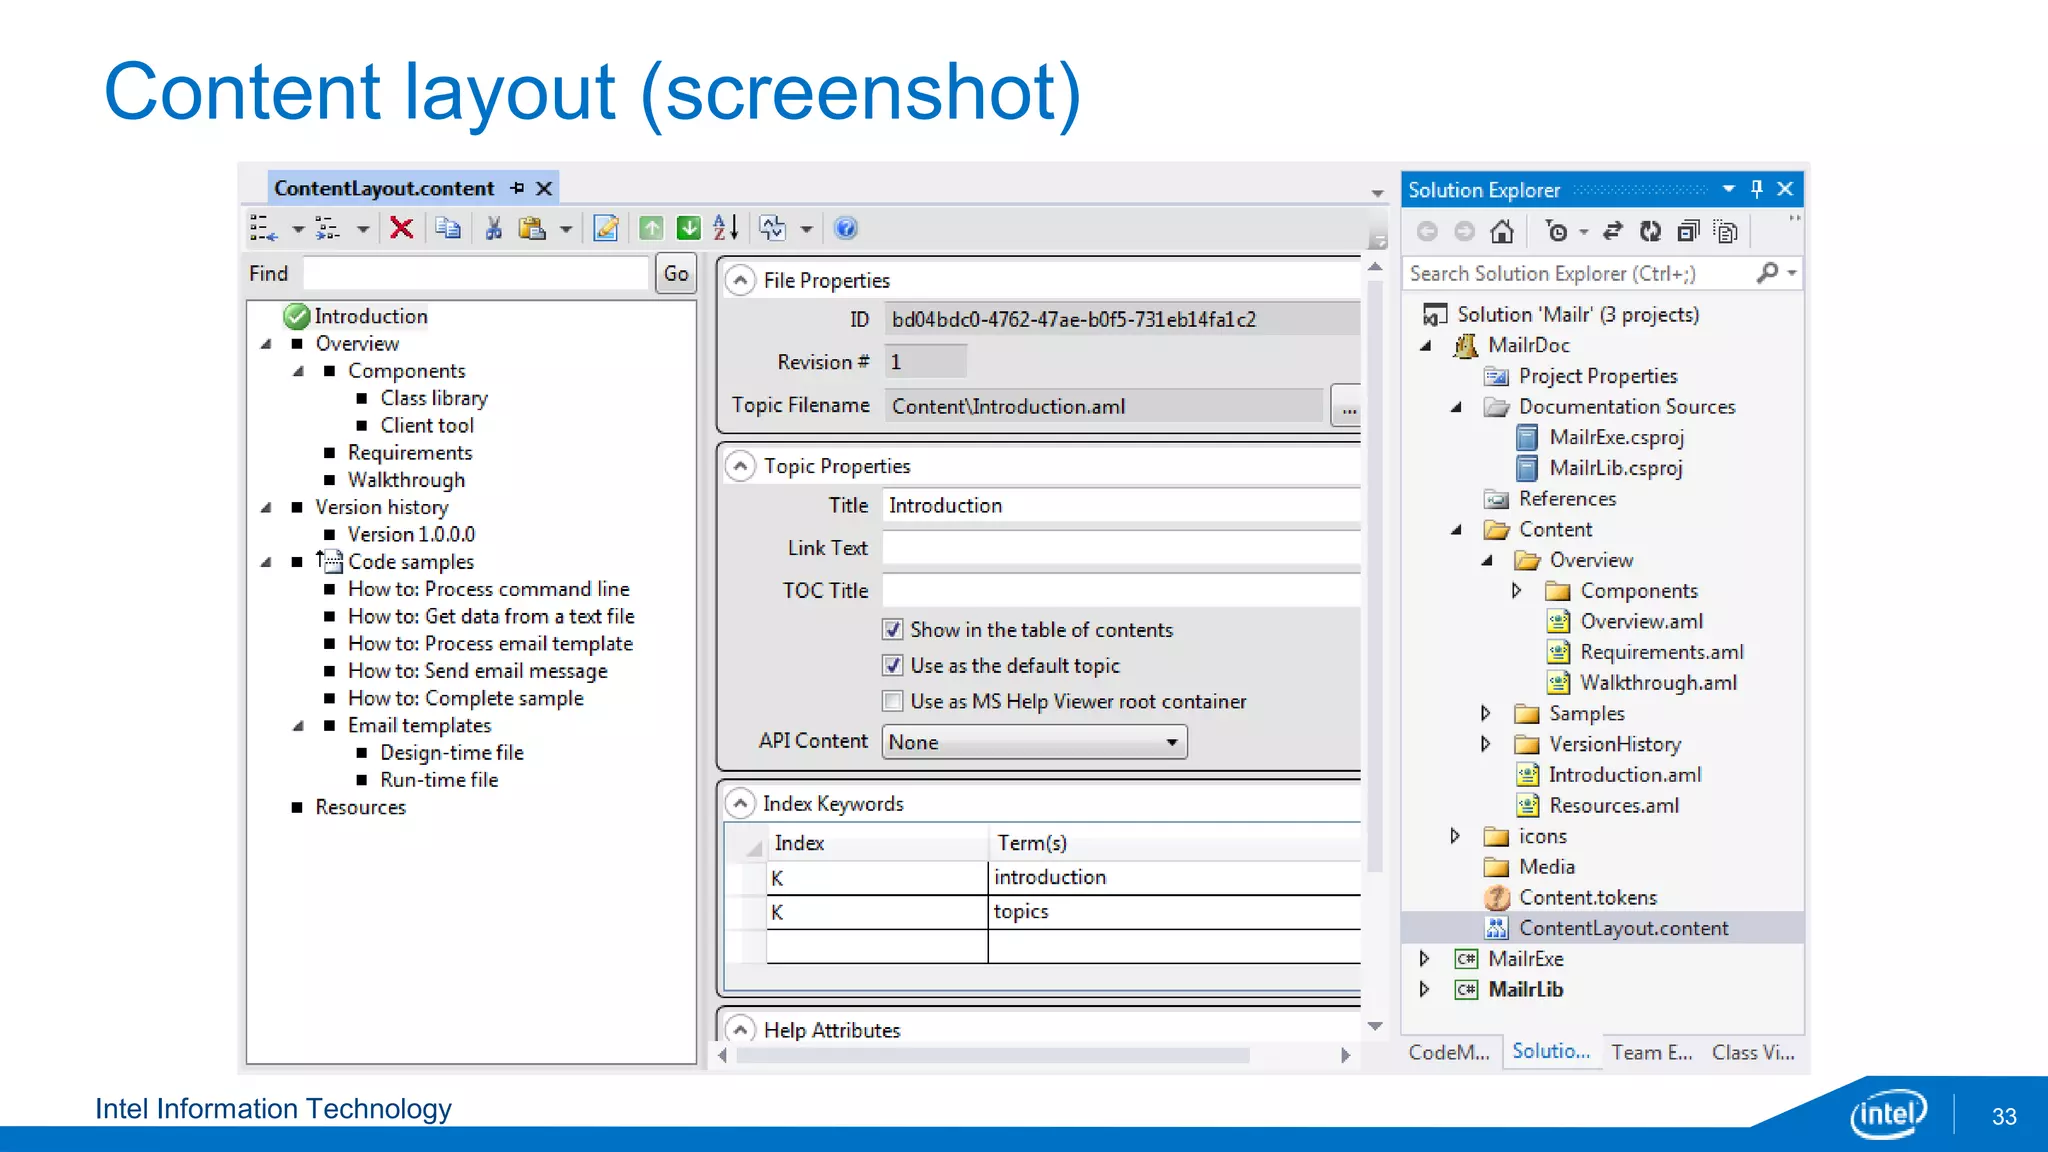Select Project Properties in Solution Explorer
This screenshot has width=2048, height=1152.
click(1598, 376)
